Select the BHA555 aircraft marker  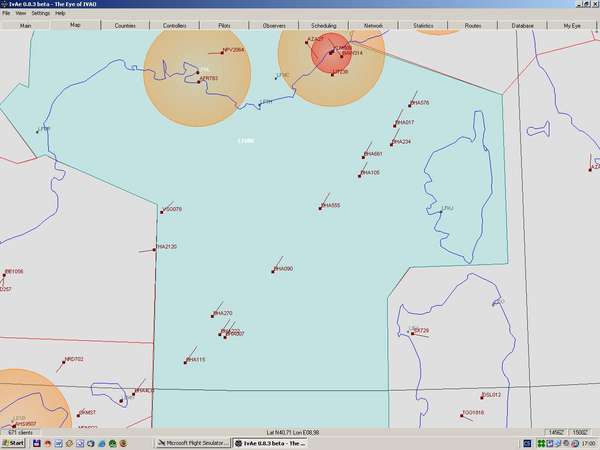click(x=320, y=209)
